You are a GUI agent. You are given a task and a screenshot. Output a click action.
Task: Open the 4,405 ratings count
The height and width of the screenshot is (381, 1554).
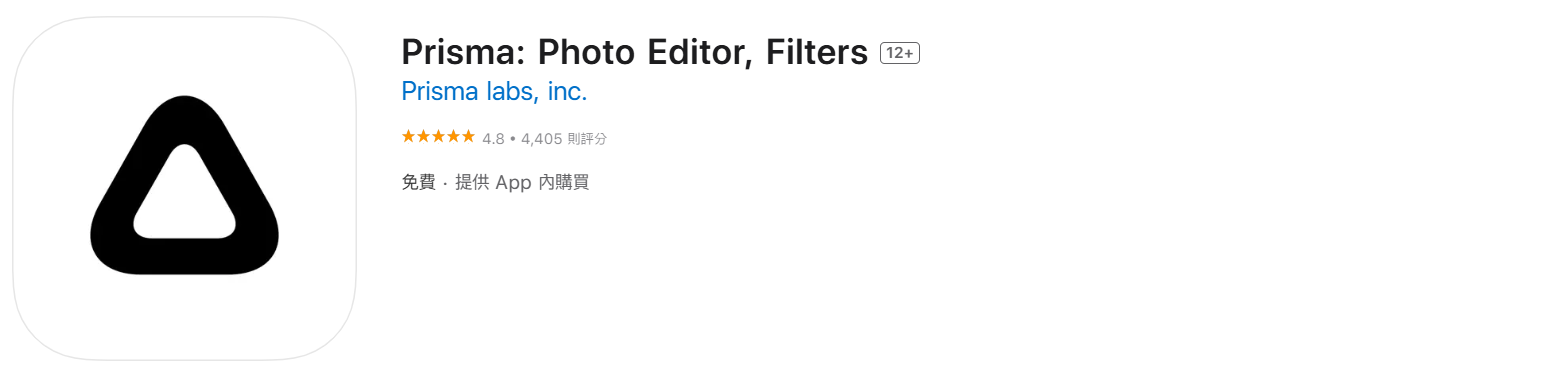click(x=541, y=139)
